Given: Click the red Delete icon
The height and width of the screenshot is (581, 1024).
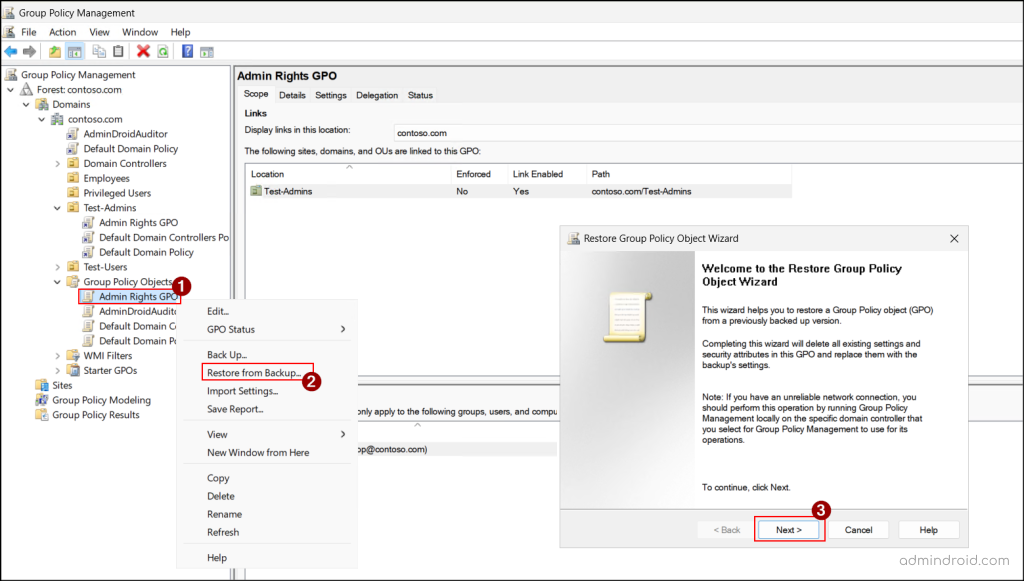Looking at the screenshot, I should tap(143, 51).
